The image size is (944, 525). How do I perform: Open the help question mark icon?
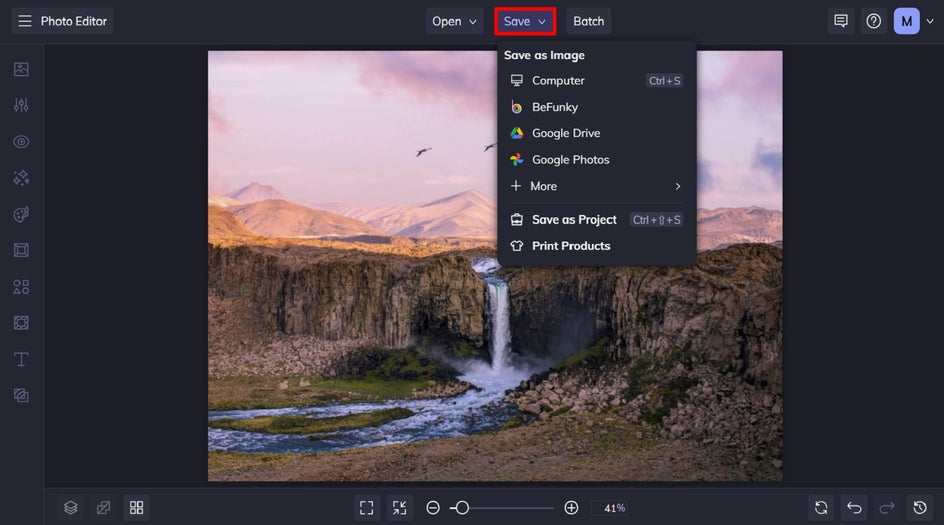tap(874, 21)
